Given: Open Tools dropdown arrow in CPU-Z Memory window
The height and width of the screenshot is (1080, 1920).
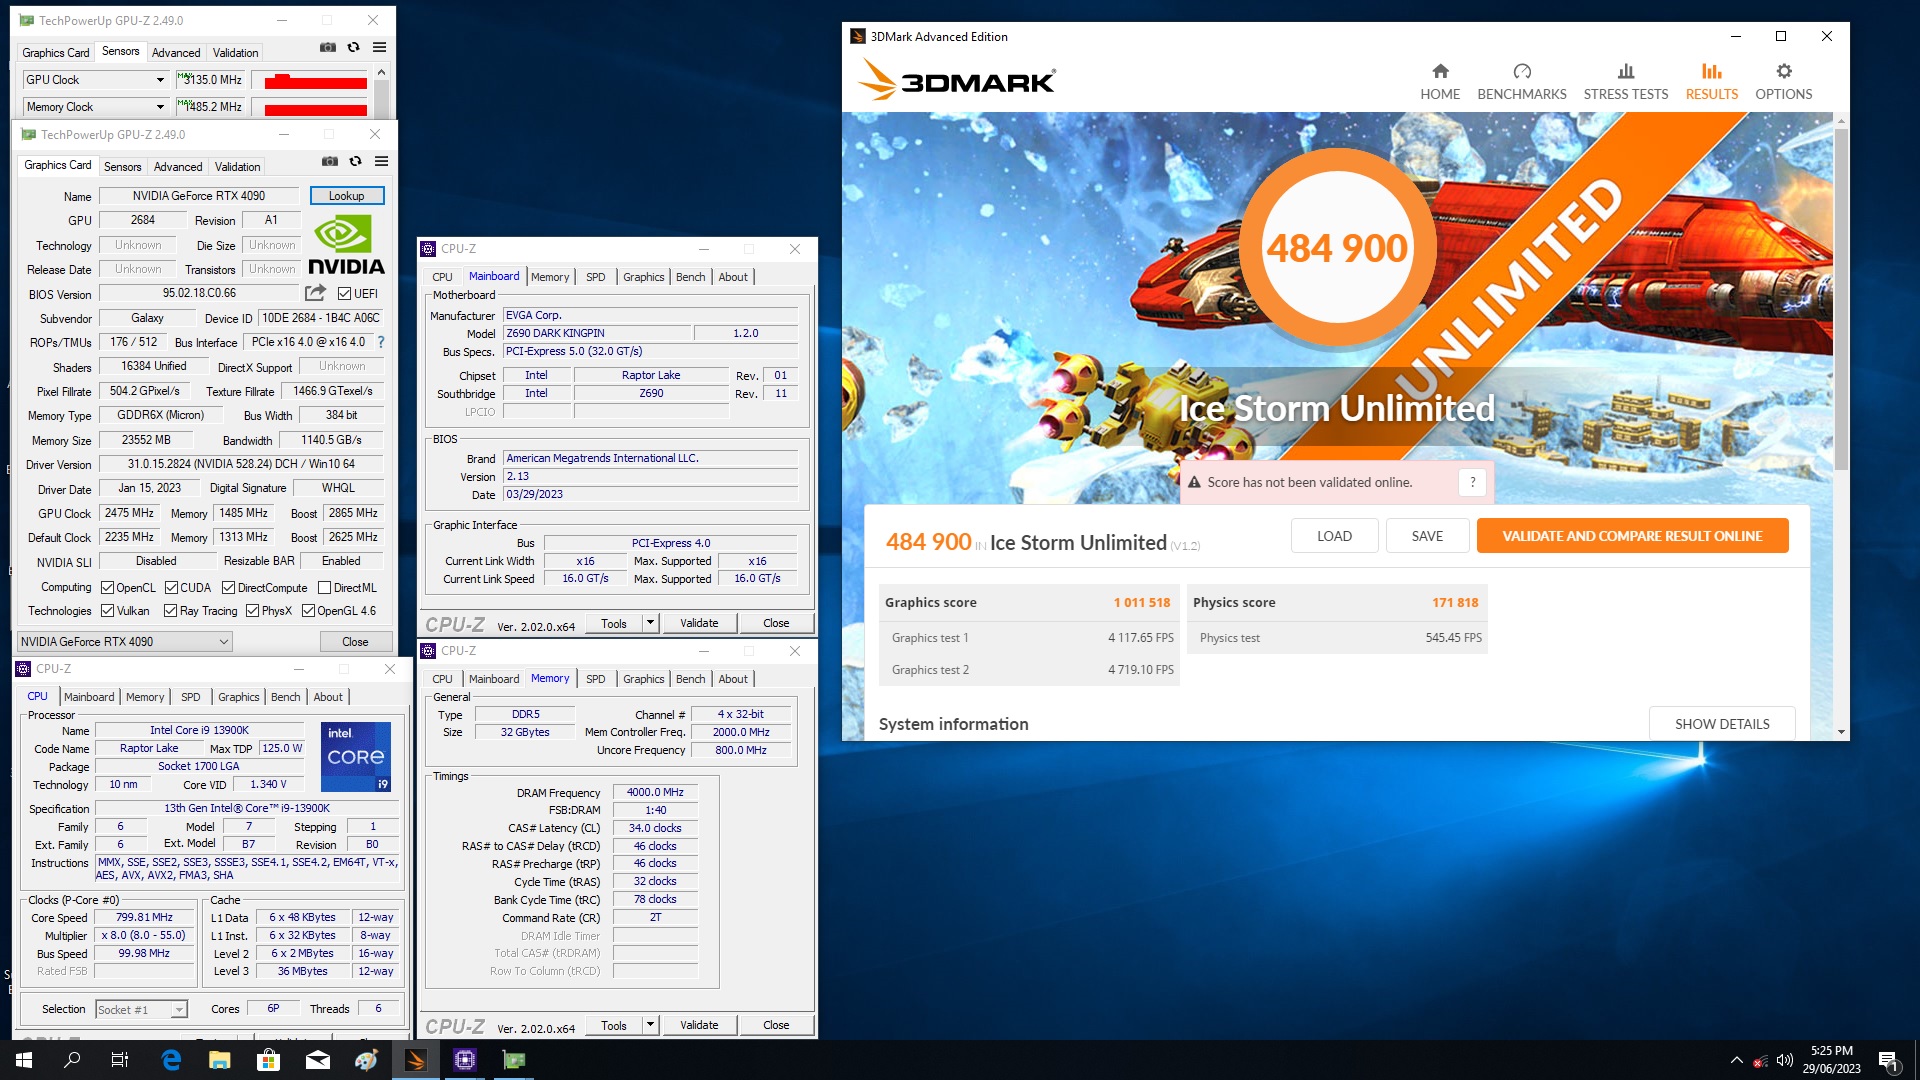Looking at the screenshot, I should 650,1025.
